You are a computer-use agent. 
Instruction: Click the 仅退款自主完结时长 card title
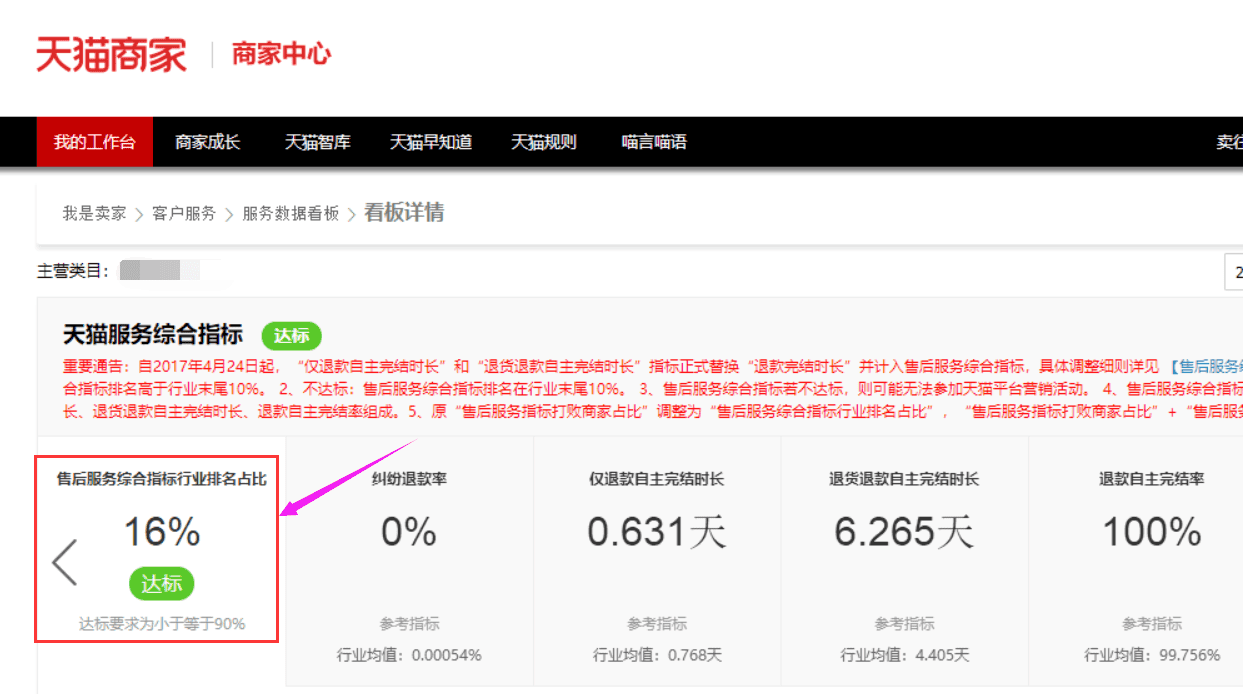pos(657,479)
